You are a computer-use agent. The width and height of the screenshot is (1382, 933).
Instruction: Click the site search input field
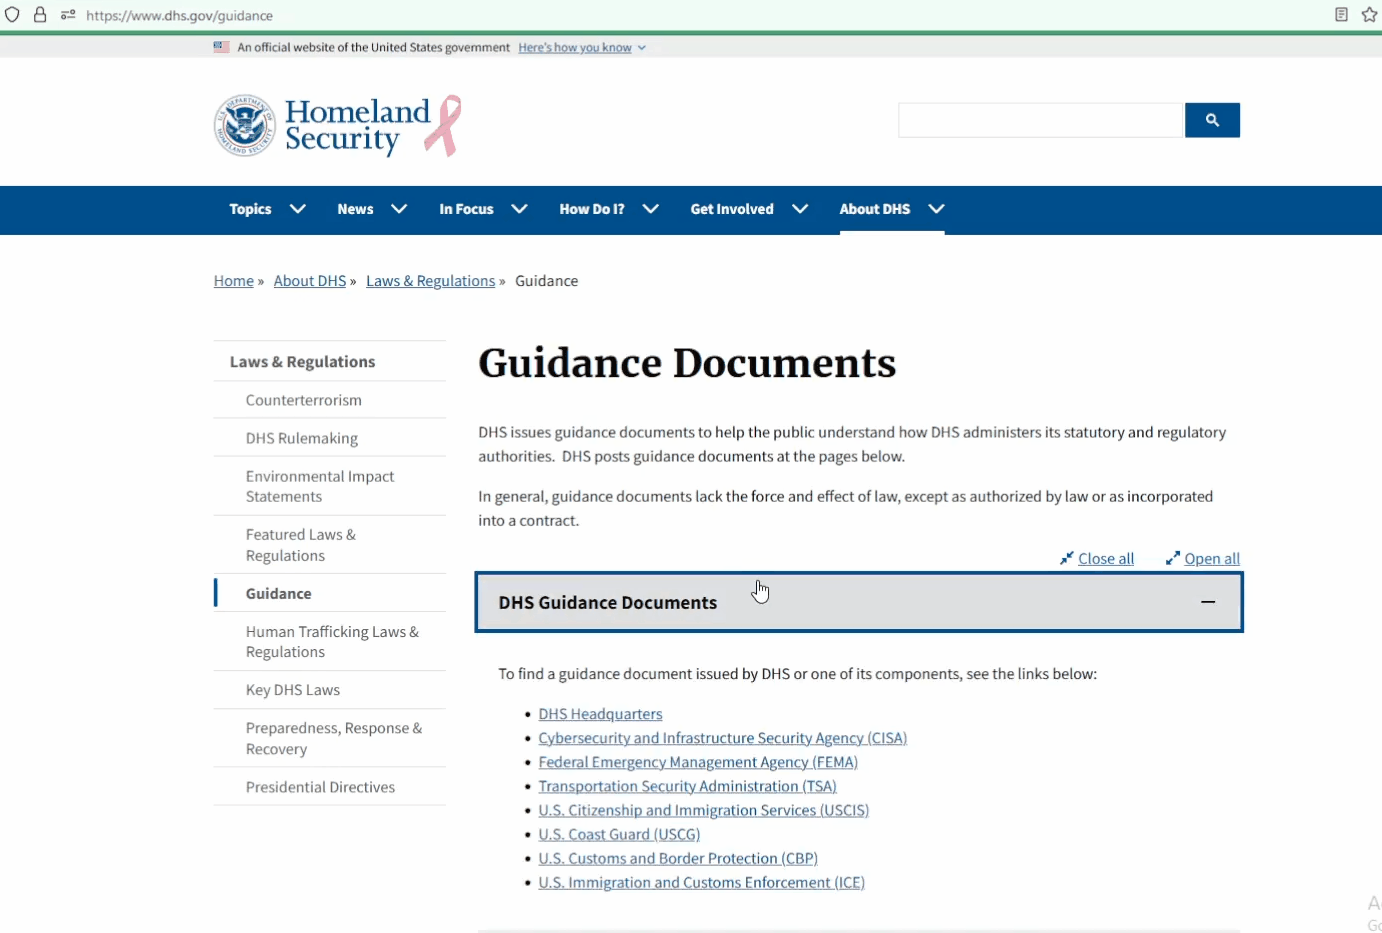click(1040, 120)
